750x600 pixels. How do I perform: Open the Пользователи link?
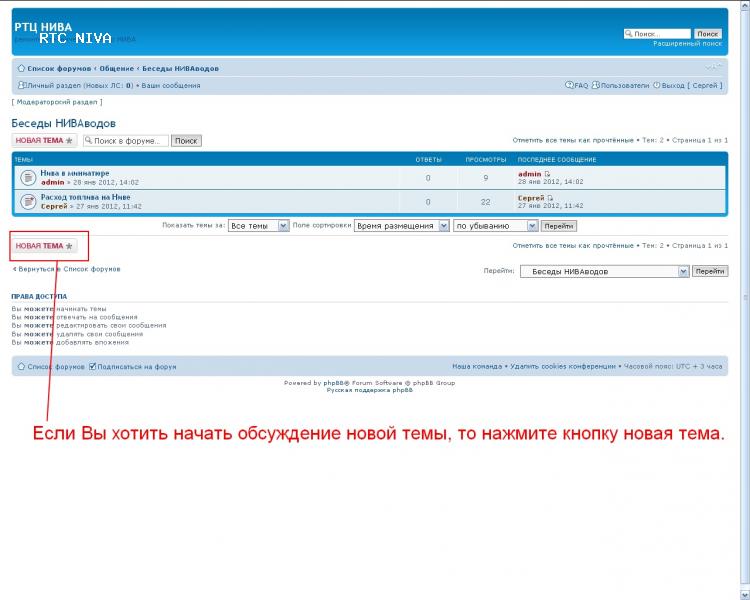pyautogui.click(x=625, y=86)
